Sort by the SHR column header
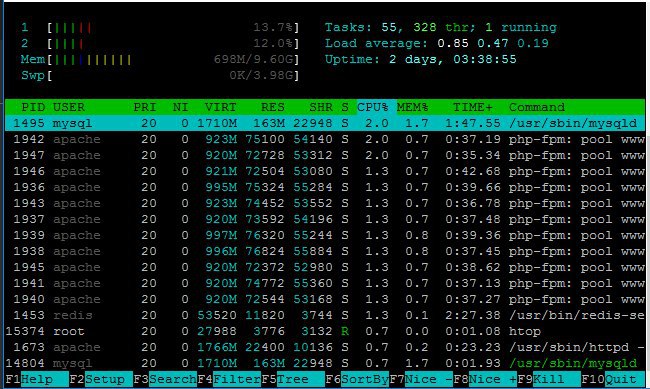The width and height of the screenshot is (650, 389). tap(321, 107)
